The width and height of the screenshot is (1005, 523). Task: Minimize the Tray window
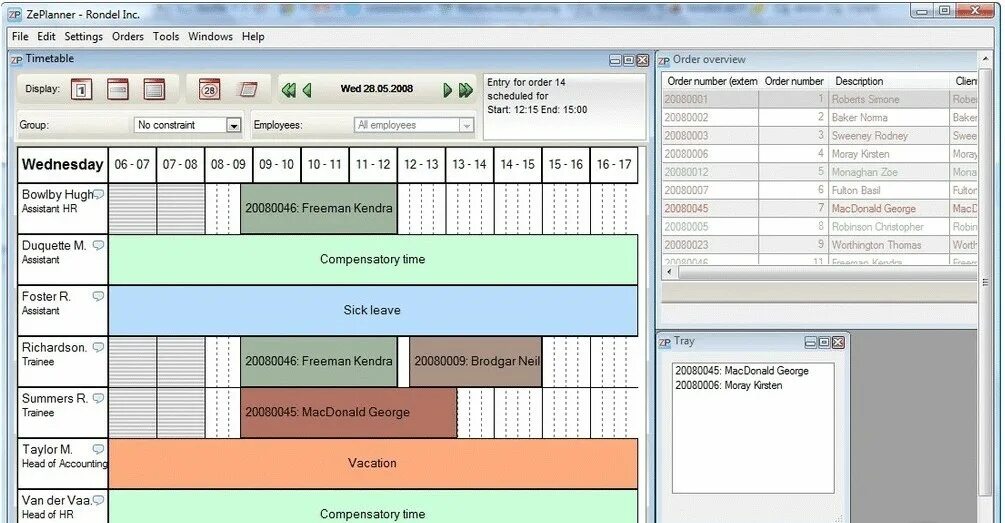pyautogui.click(x=810, y=342)
